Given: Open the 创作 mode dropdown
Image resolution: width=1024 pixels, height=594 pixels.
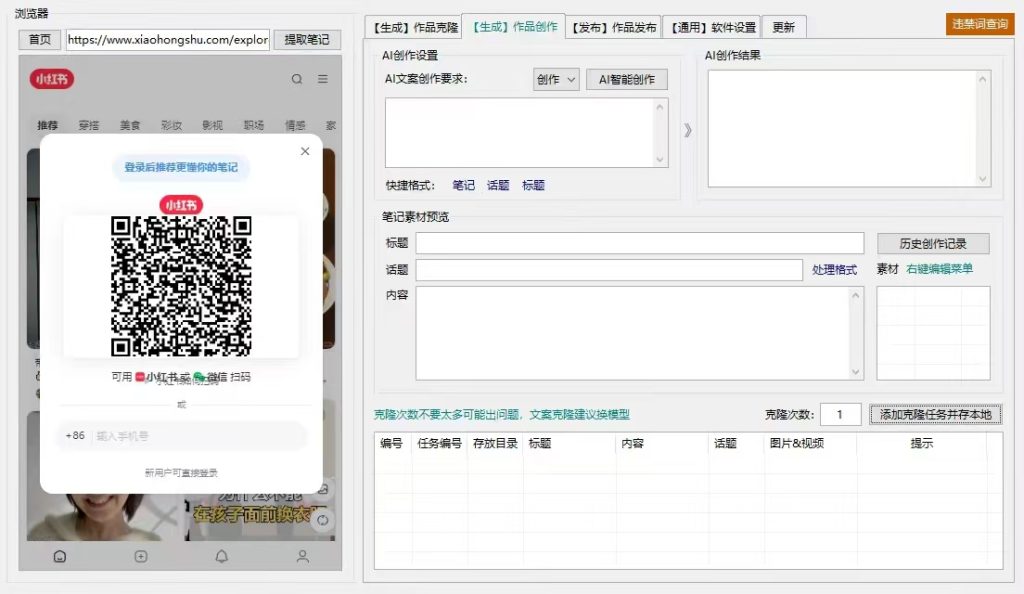Looking at the screenshot, I should tap(555, 79).
